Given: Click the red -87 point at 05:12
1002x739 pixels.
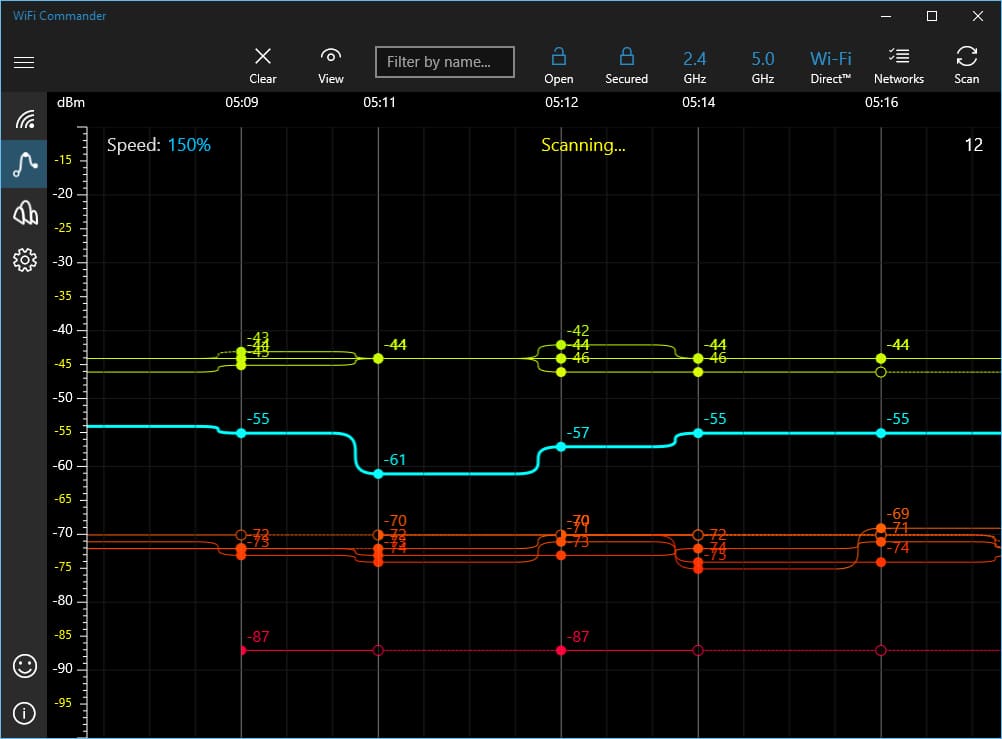Looking at the screenshot, I should (561, 650).
